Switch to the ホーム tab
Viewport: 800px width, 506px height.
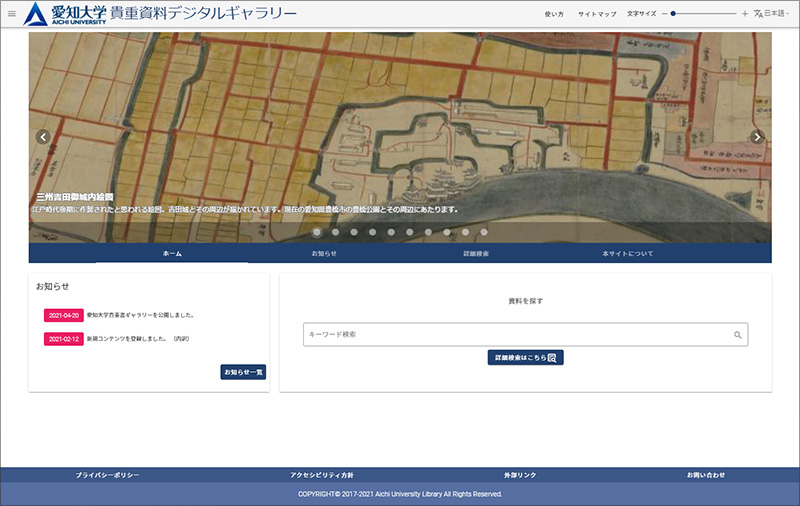[x=172, y=254]
